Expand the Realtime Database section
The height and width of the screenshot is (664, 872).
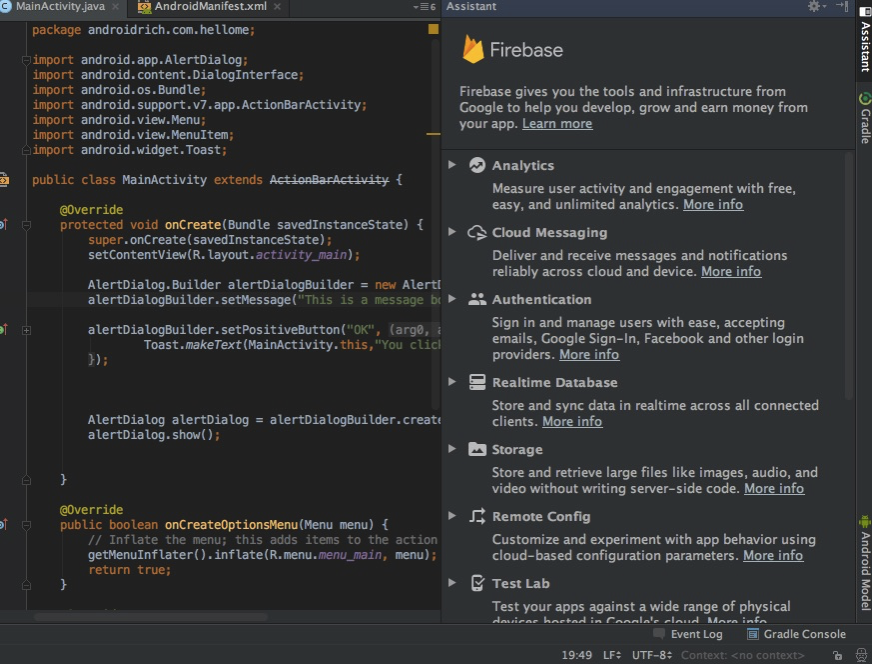coord(452,382)
